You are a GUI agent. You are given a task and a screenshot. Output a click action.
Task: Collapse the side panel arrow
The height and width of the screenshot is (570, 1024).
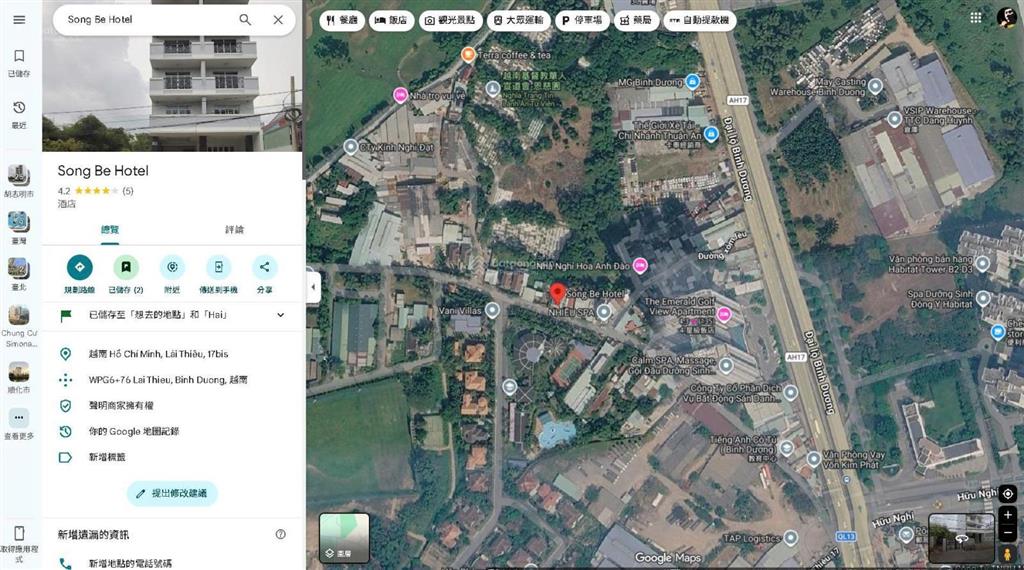[313, 287]
